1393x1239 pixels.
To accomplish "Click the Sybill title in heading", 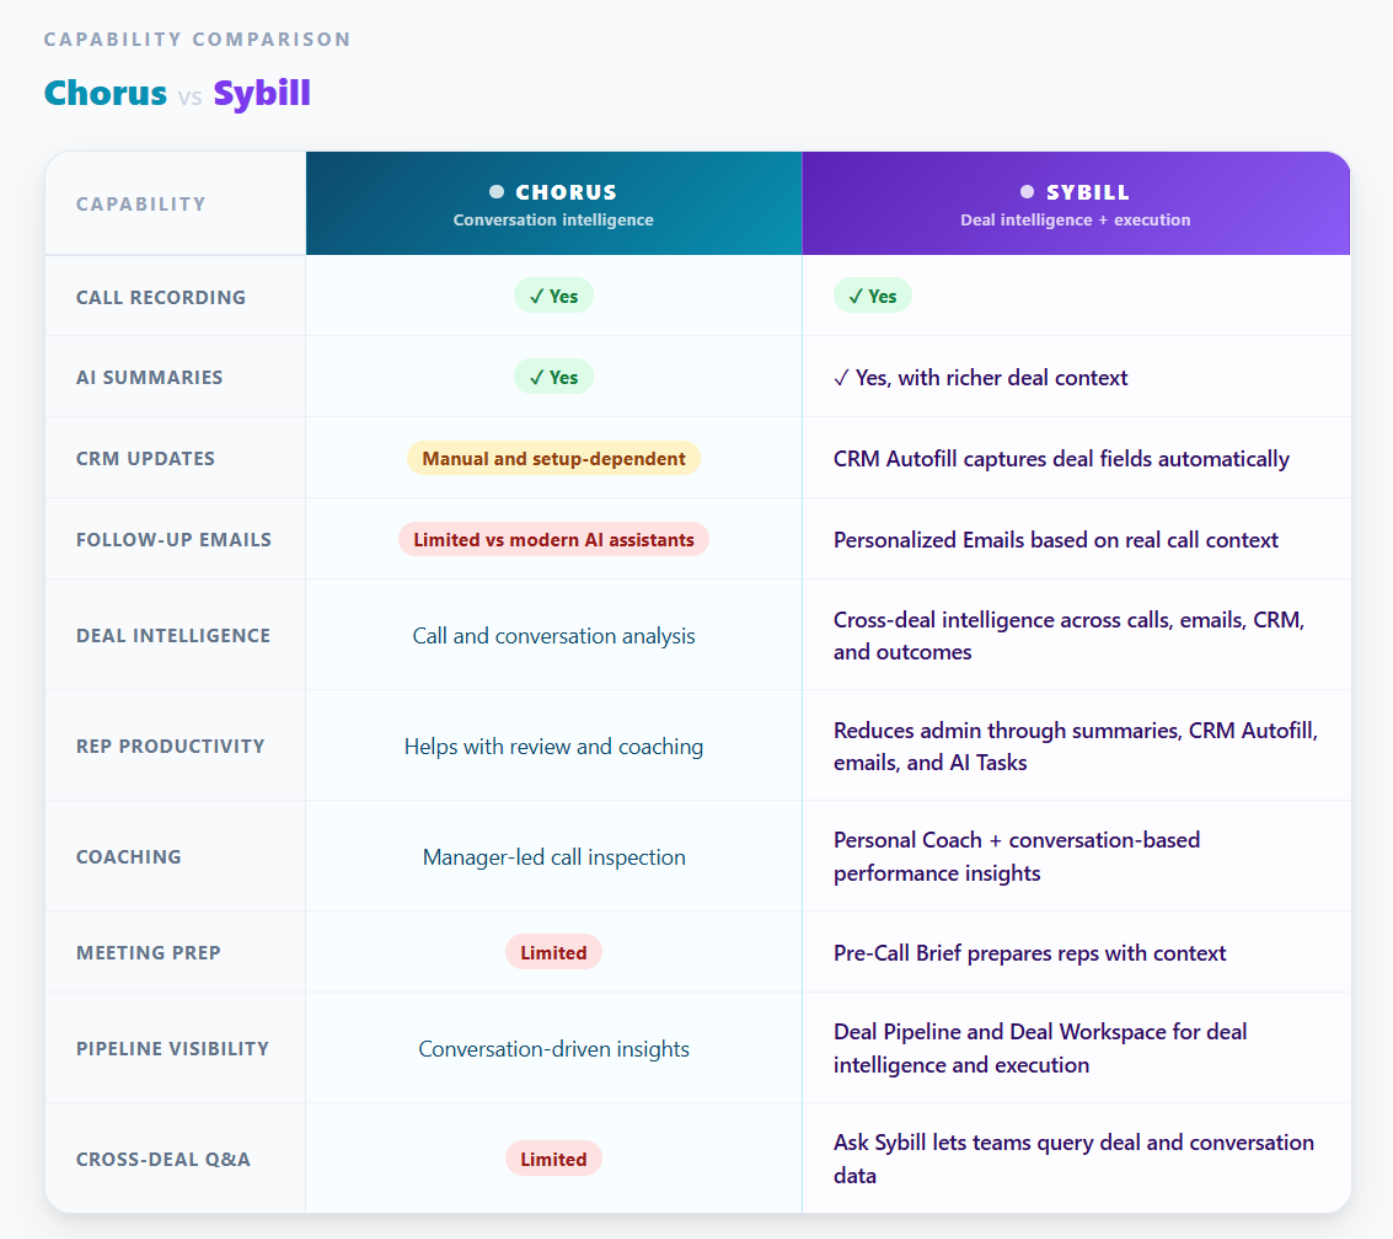I will pyautogui.click(x=262, y=93).
